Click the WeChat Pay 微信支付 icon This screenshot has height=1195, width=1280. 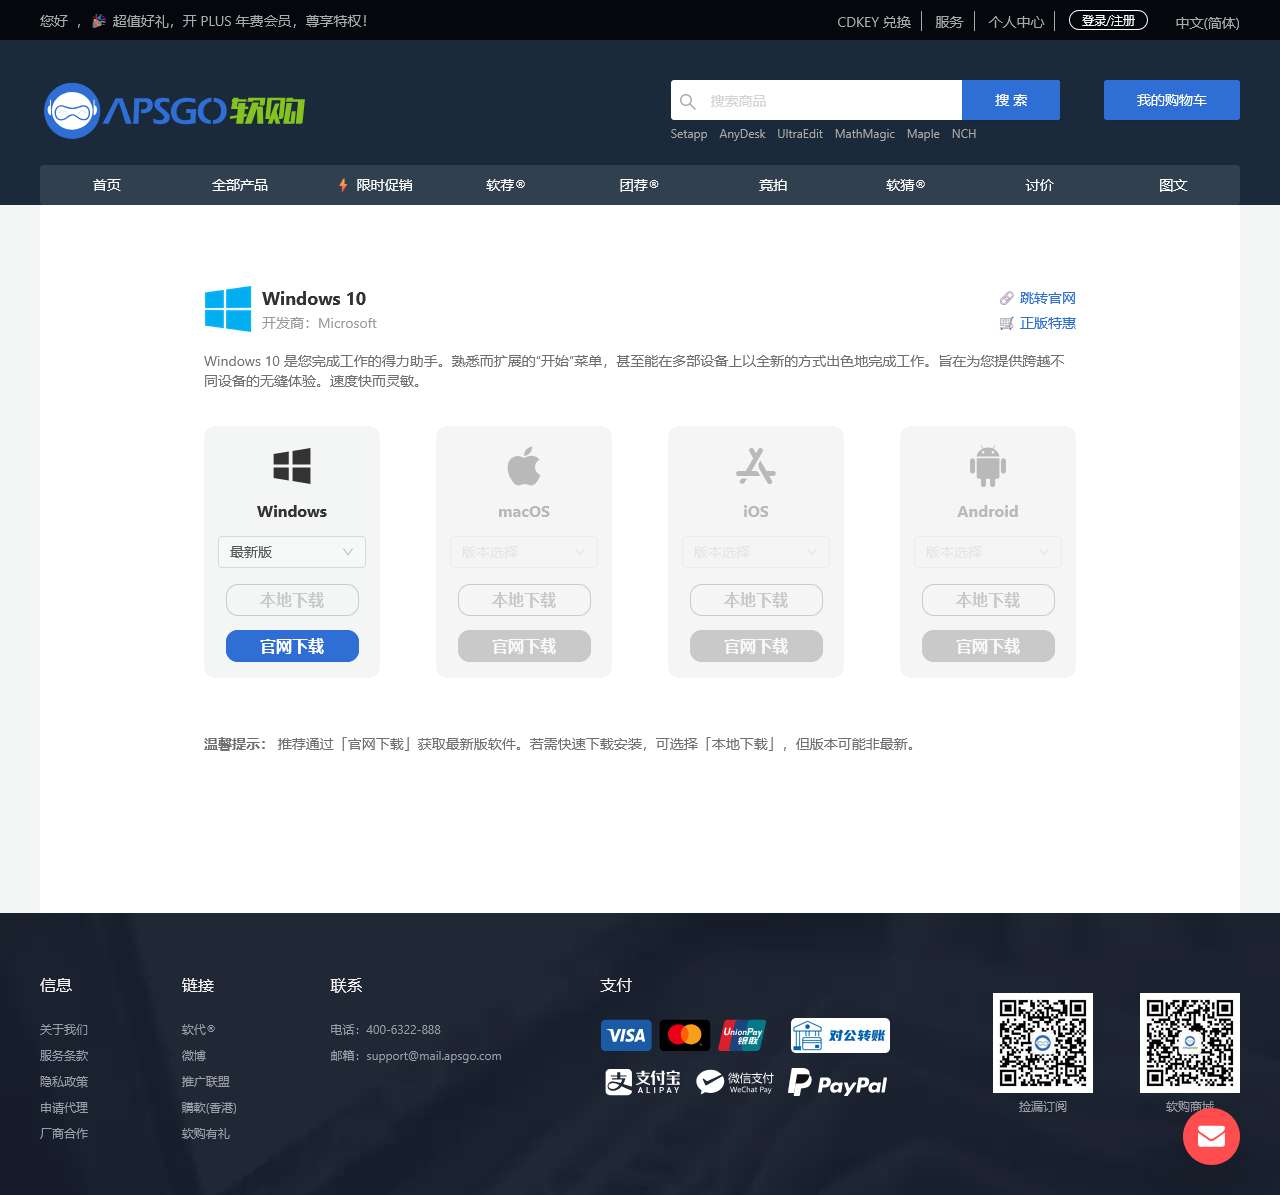point(735,1082)
